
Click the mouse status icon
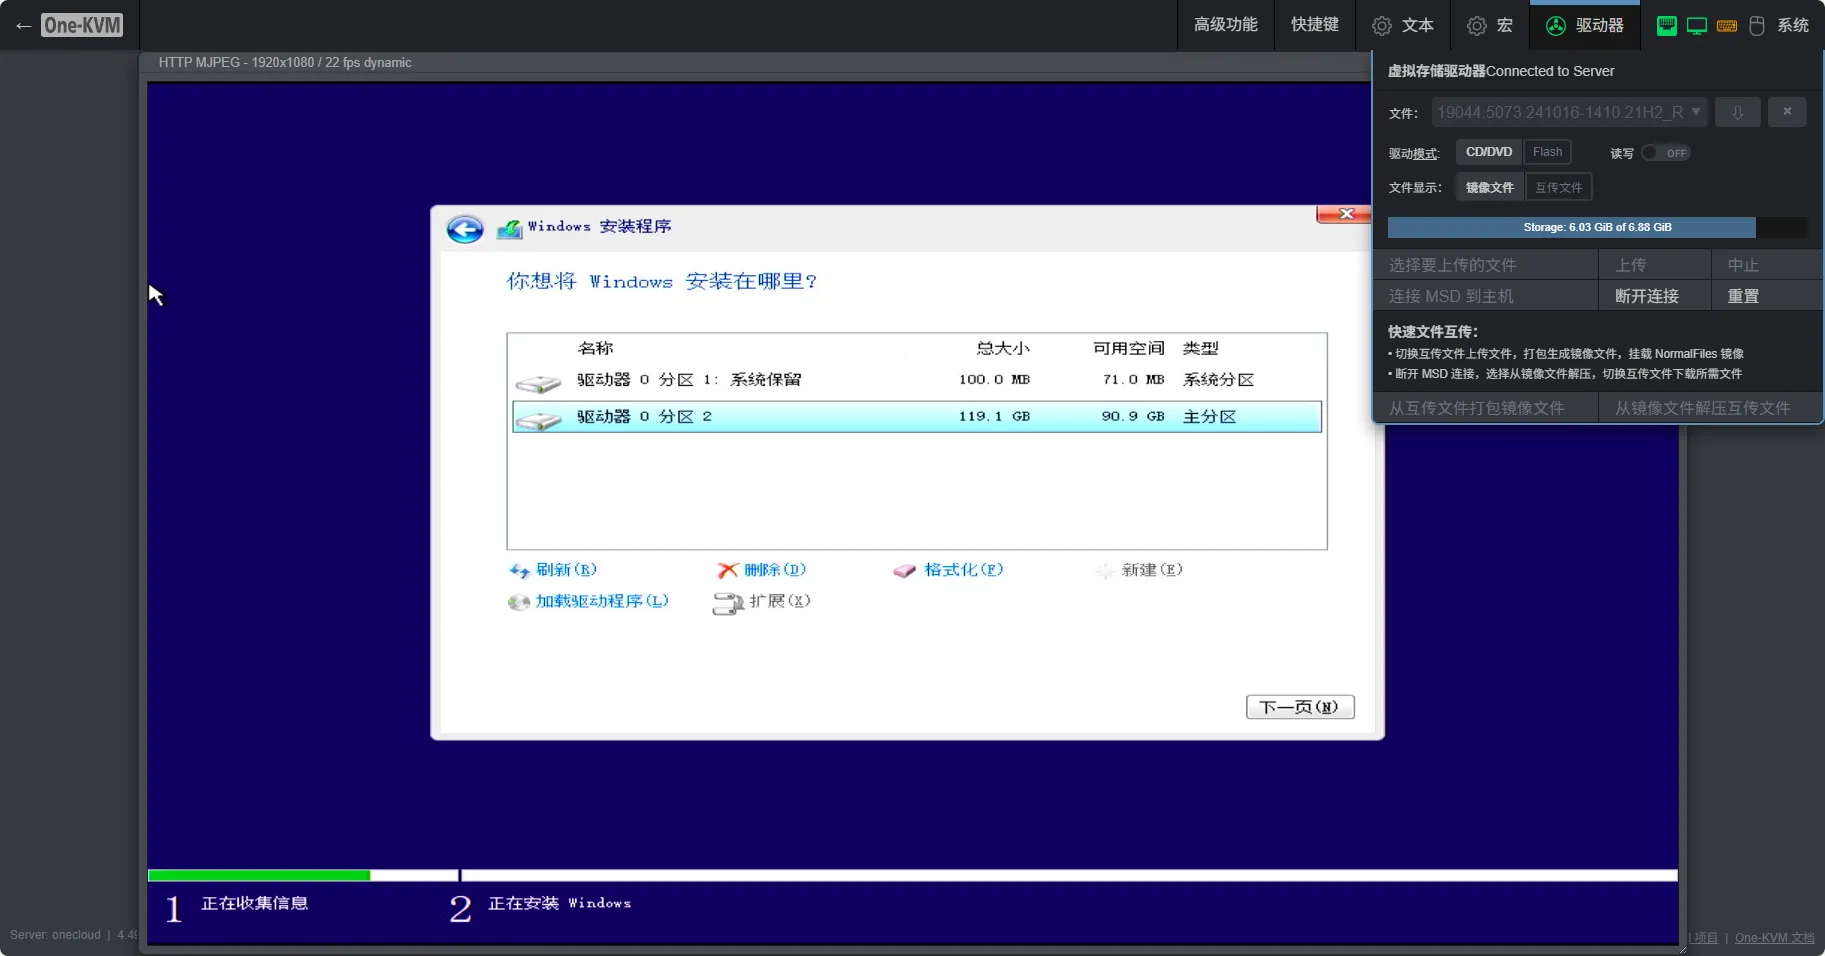(1757, 26)
